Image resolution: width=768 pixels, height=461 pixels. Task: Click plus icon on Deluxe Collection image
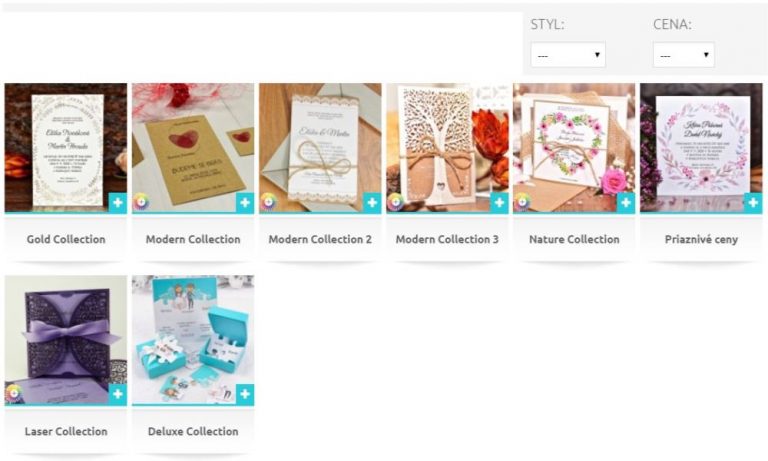tap(245, 394)
